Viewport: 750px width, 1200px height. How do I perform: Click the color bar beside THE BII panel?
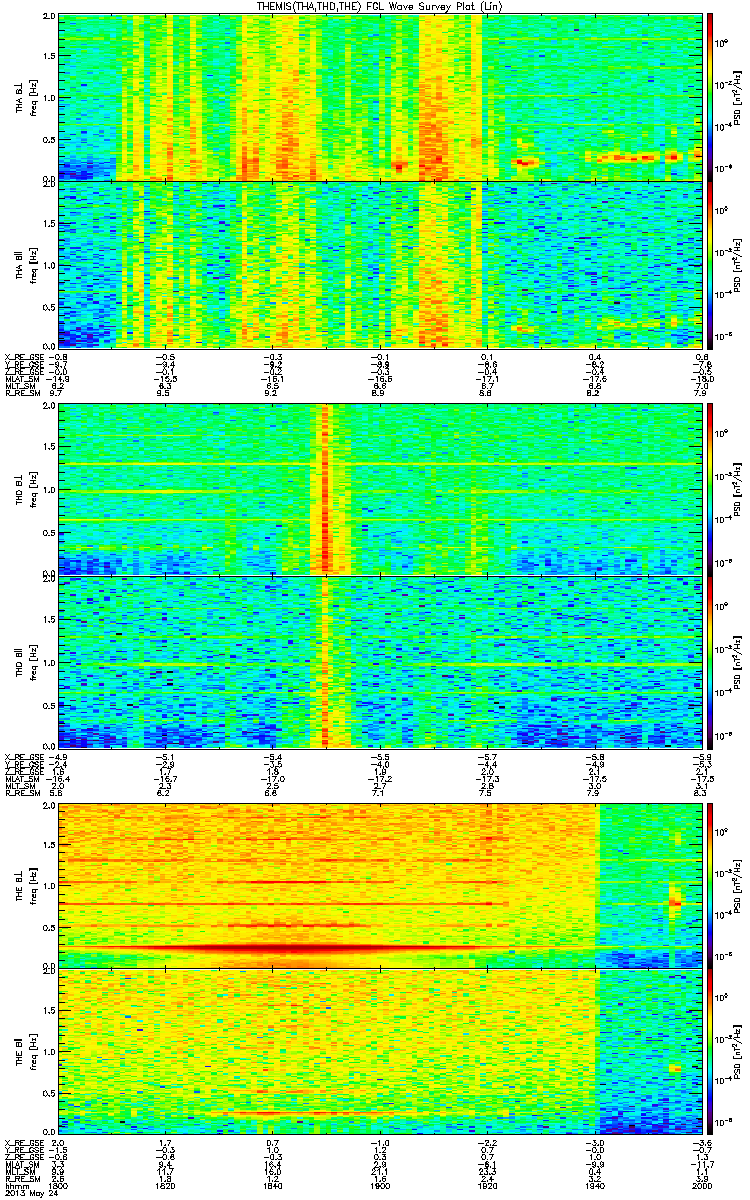(711, 1051)
